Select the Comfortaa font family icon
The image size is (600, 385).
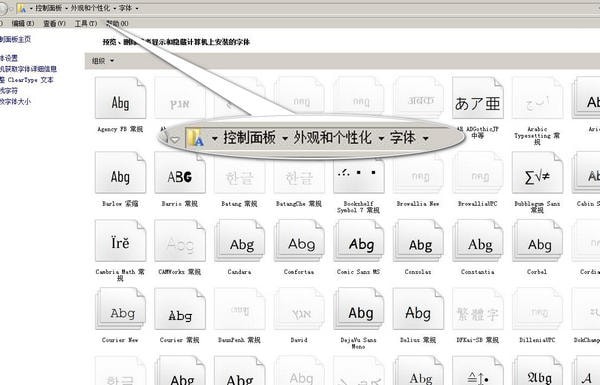tap(299, 240)
